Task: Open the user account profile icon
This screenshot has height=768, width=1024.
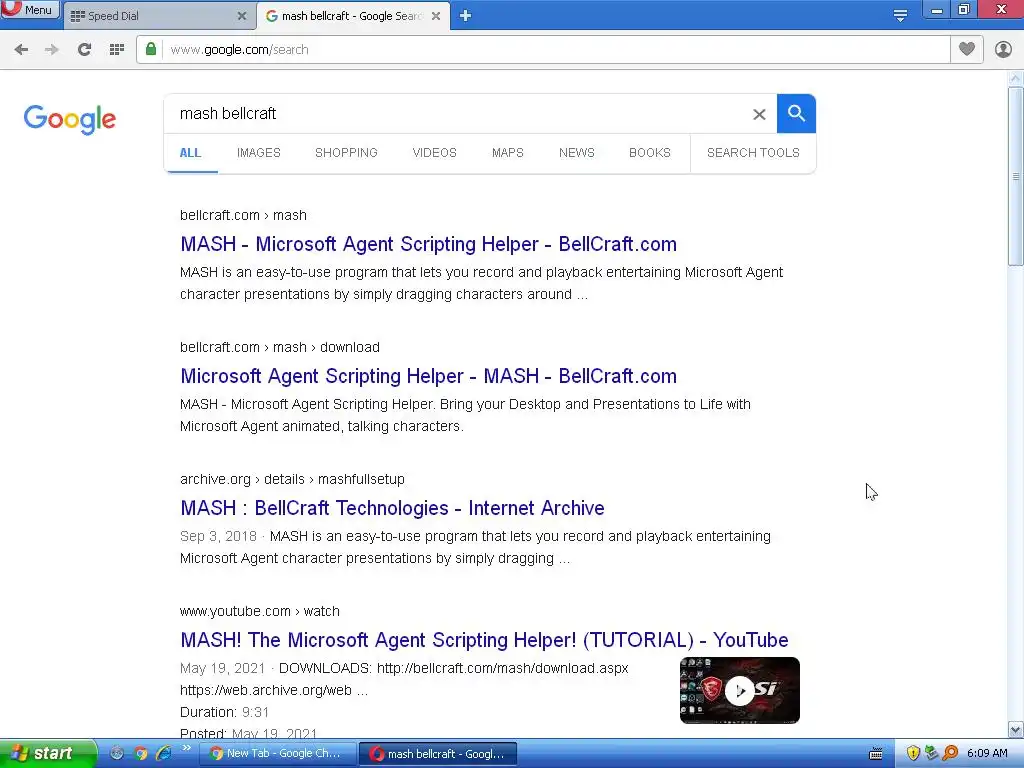Action: [x=1003, y=49]
